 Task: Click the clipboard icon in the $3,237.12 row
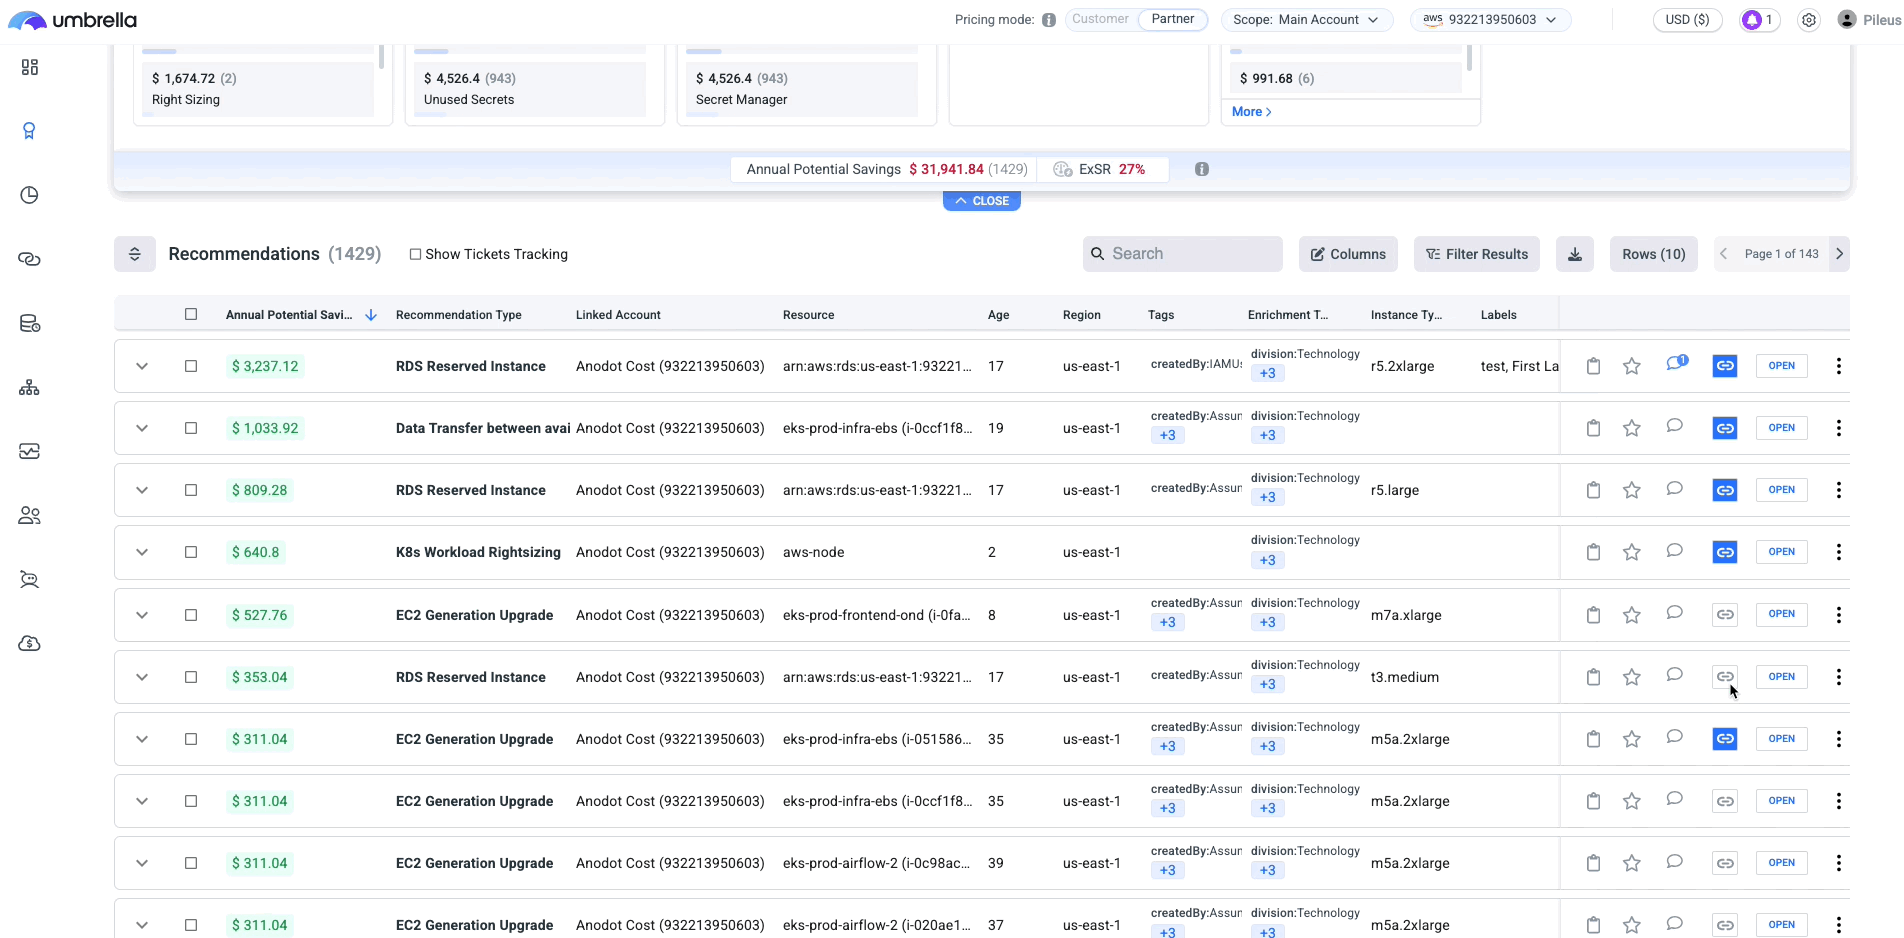[x=1594, y=366]
